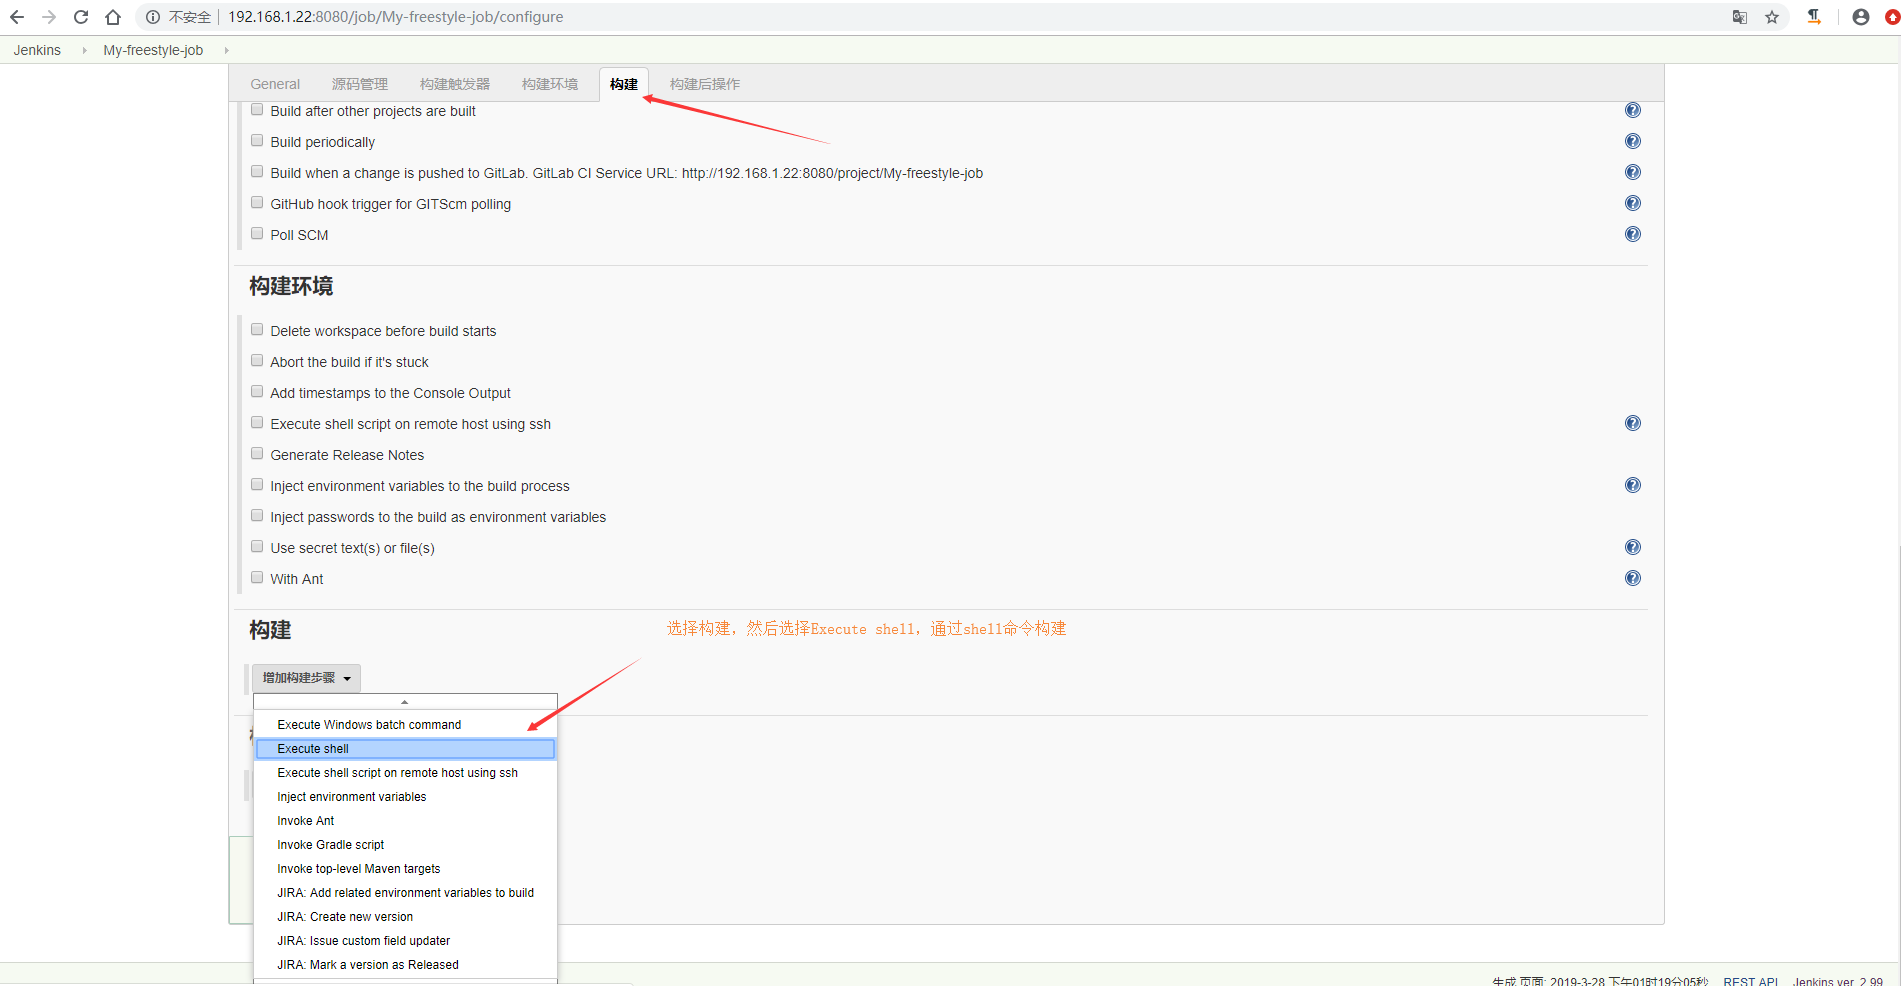Tick Execute shell script on remote host checkbox
Screen dimensions: 1901x986
click(x=257, y=423)
